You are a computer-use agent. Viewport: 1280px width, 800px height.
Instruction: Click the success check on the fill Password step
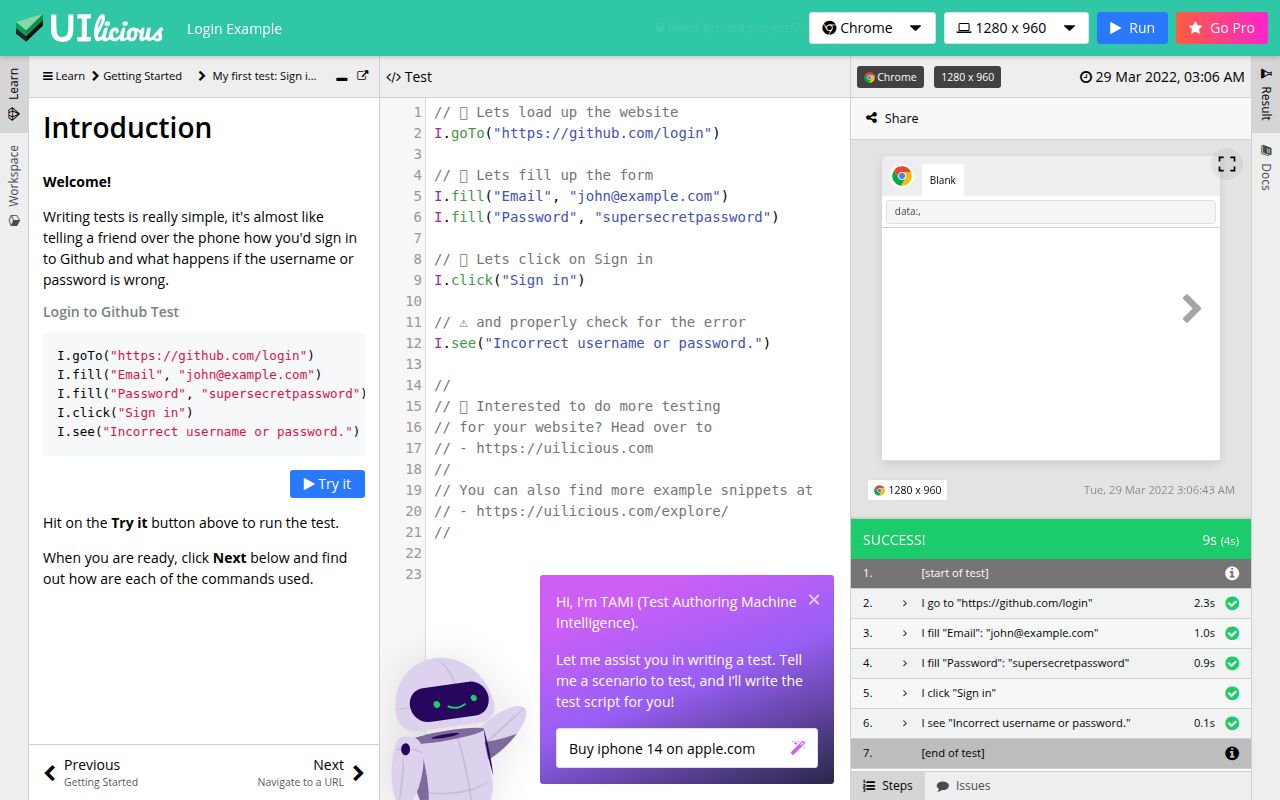pos(1232,663)
